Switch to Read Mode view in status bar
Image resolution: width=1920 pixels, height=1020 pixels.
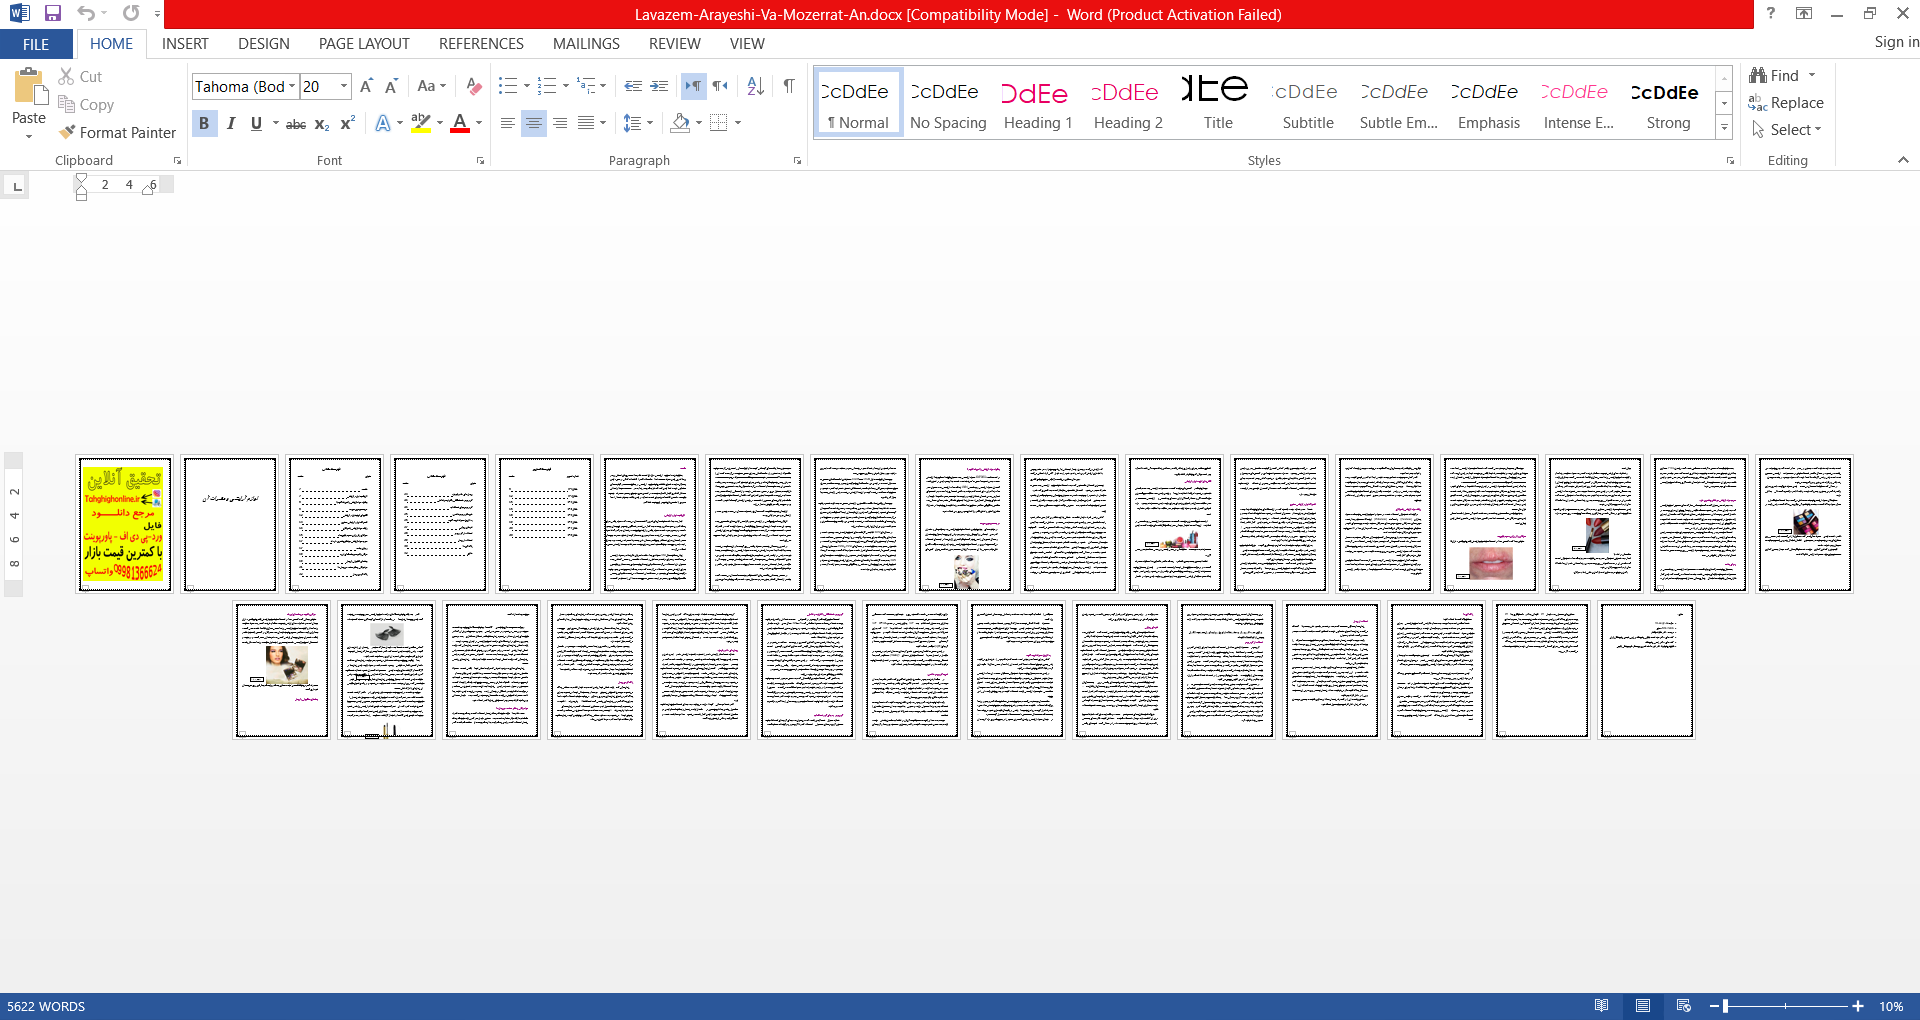1602,1006
